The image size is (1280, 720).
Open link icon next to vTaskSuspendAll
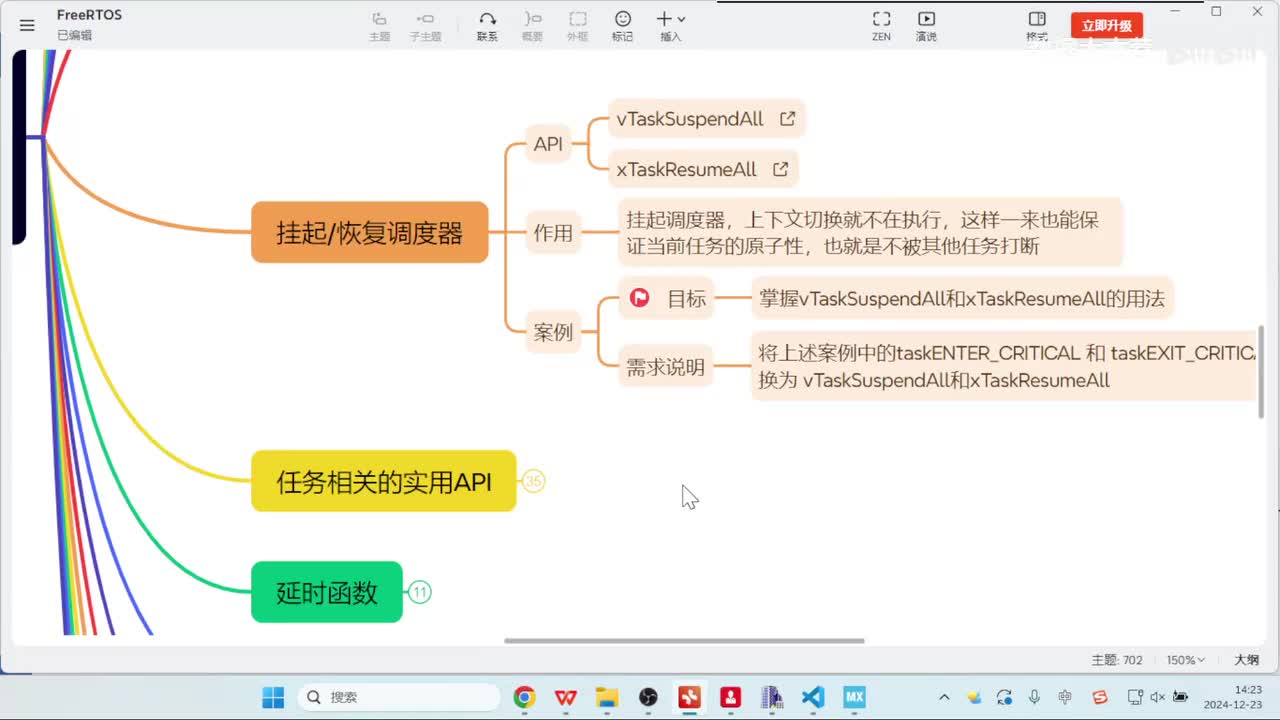[787, 119]
